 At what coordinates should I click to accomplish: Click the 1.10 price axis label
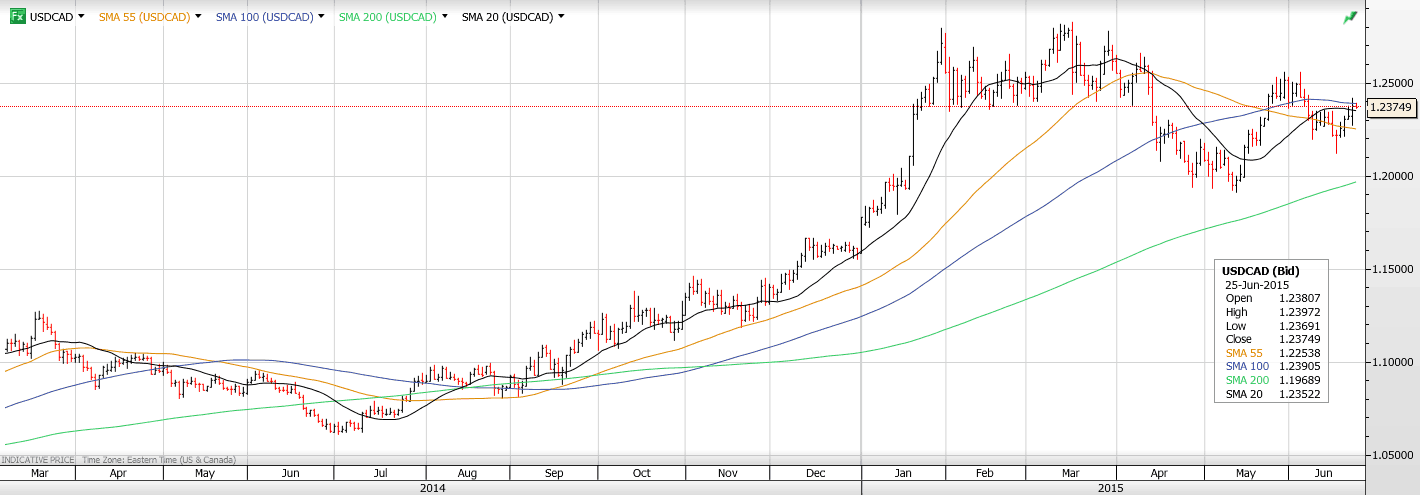pos(1388,361)
